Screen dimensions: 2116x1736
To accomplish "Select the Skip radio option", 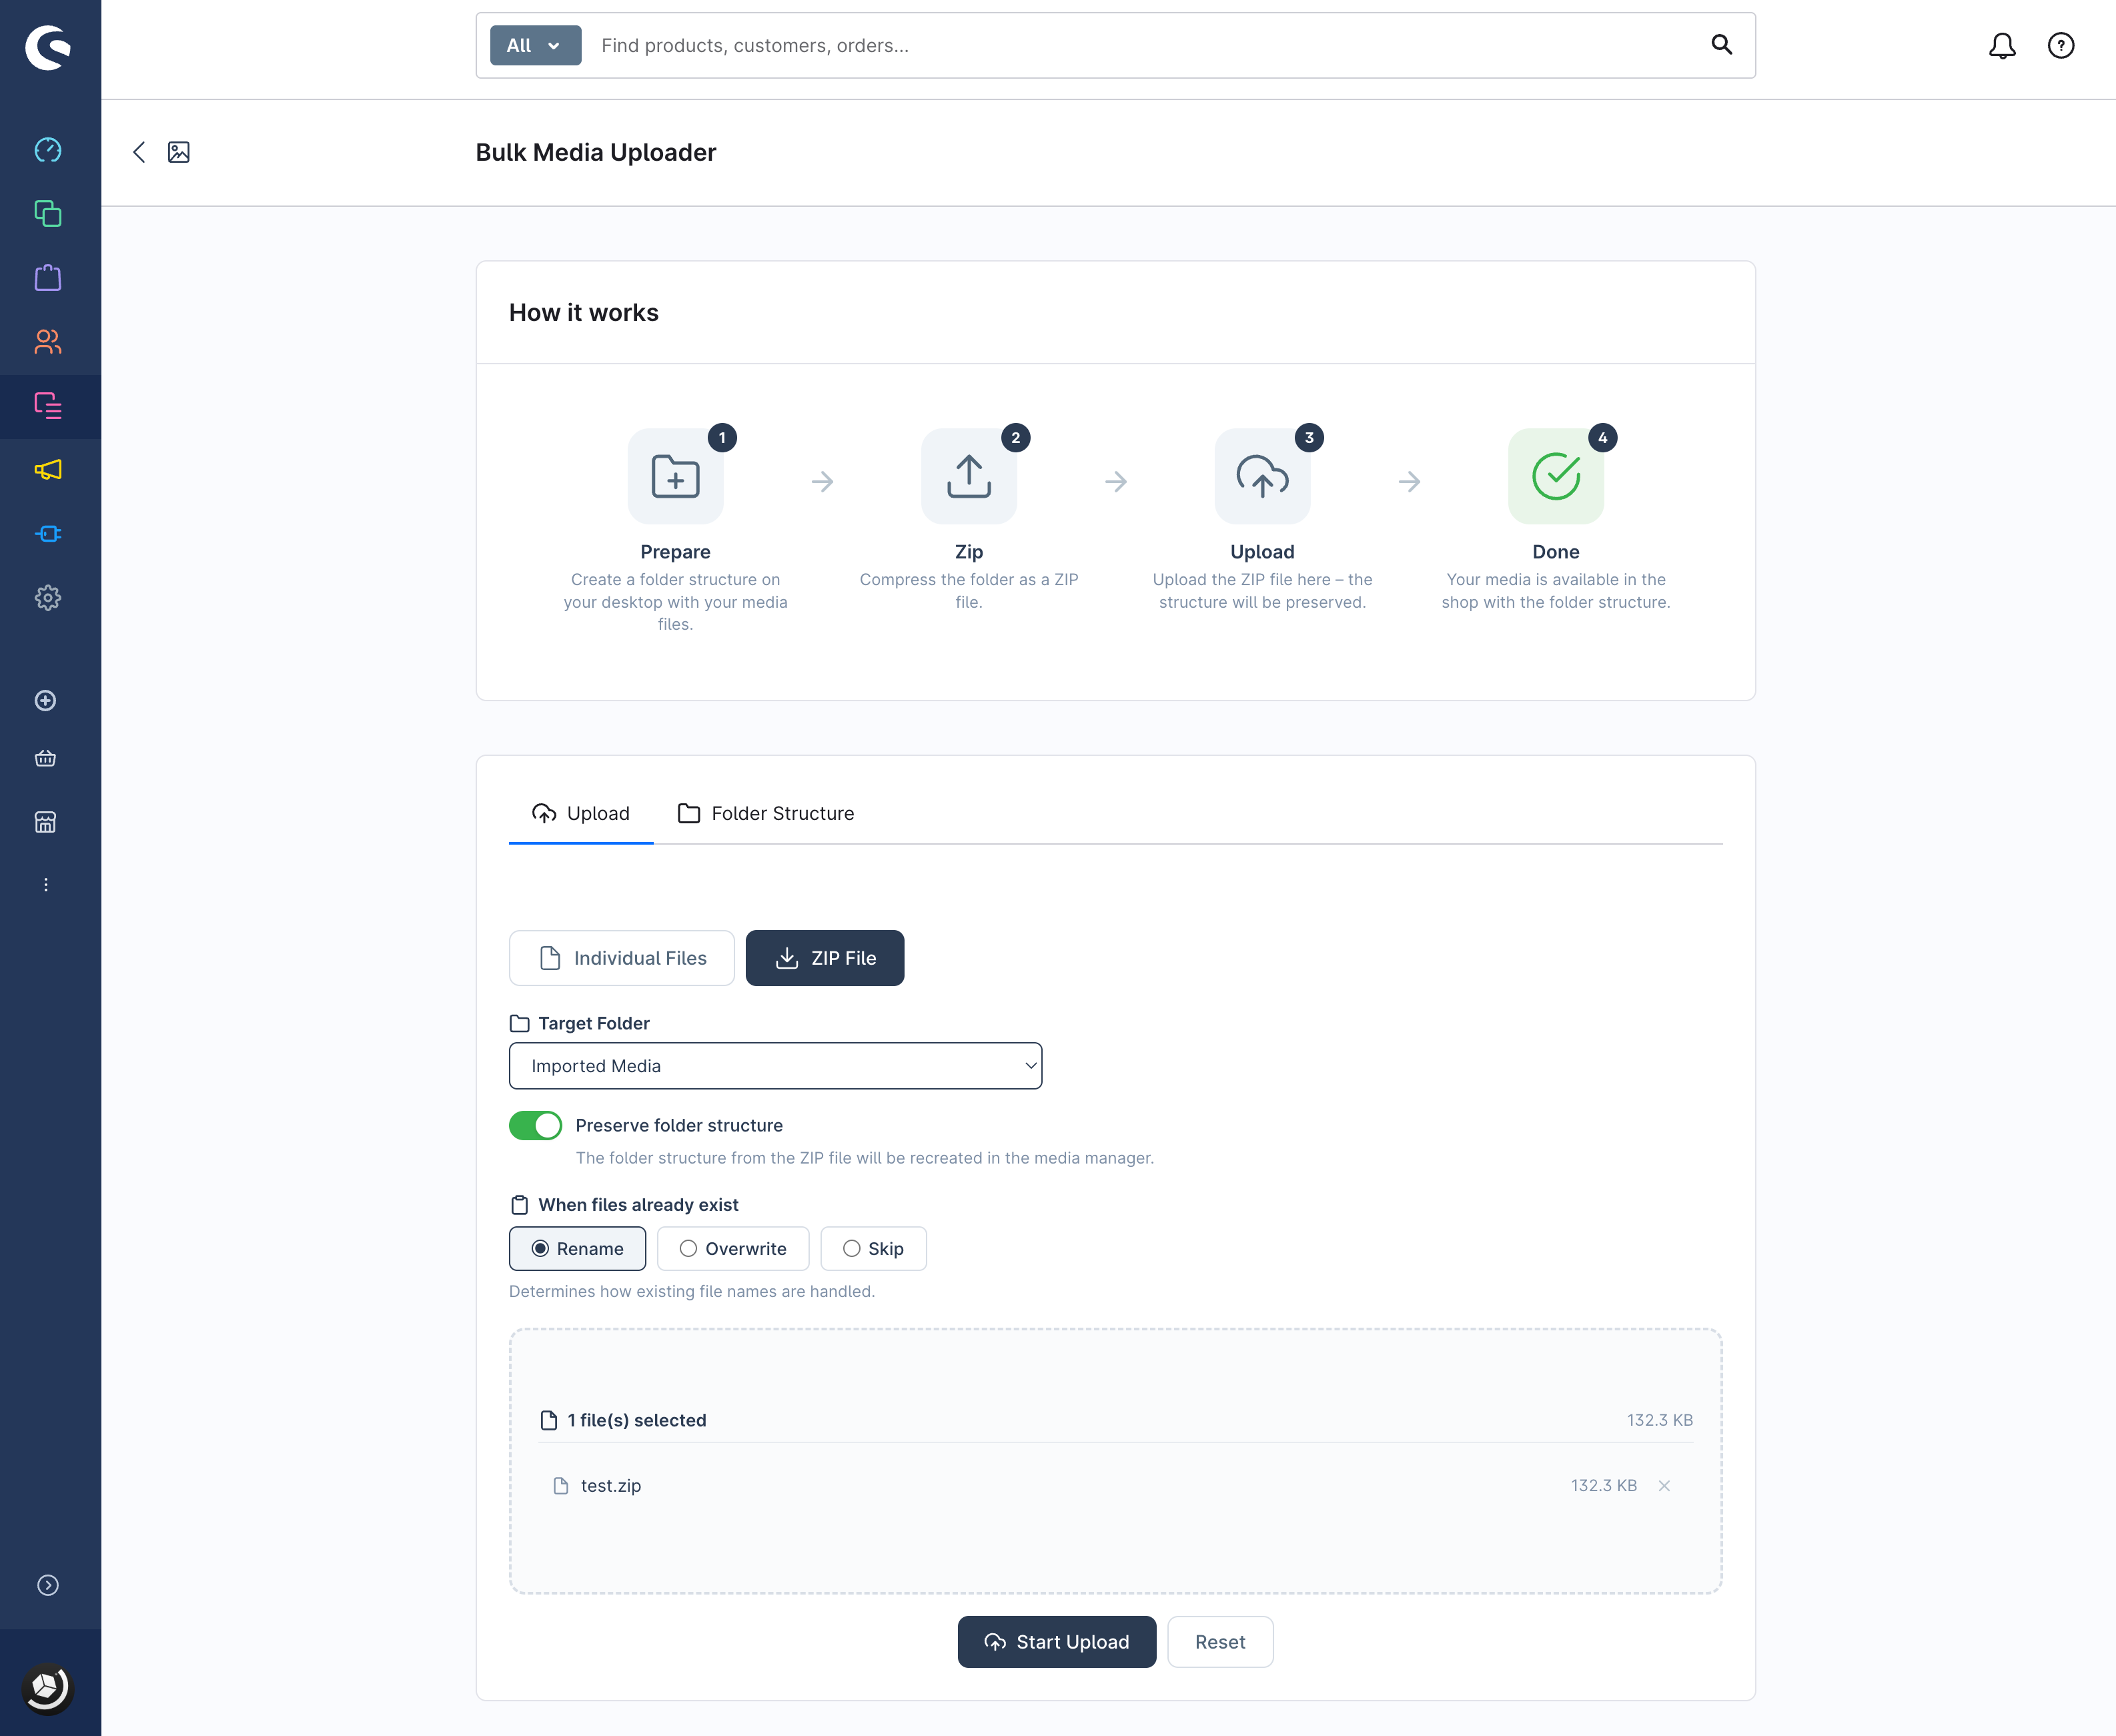I will click(873, 1249).
